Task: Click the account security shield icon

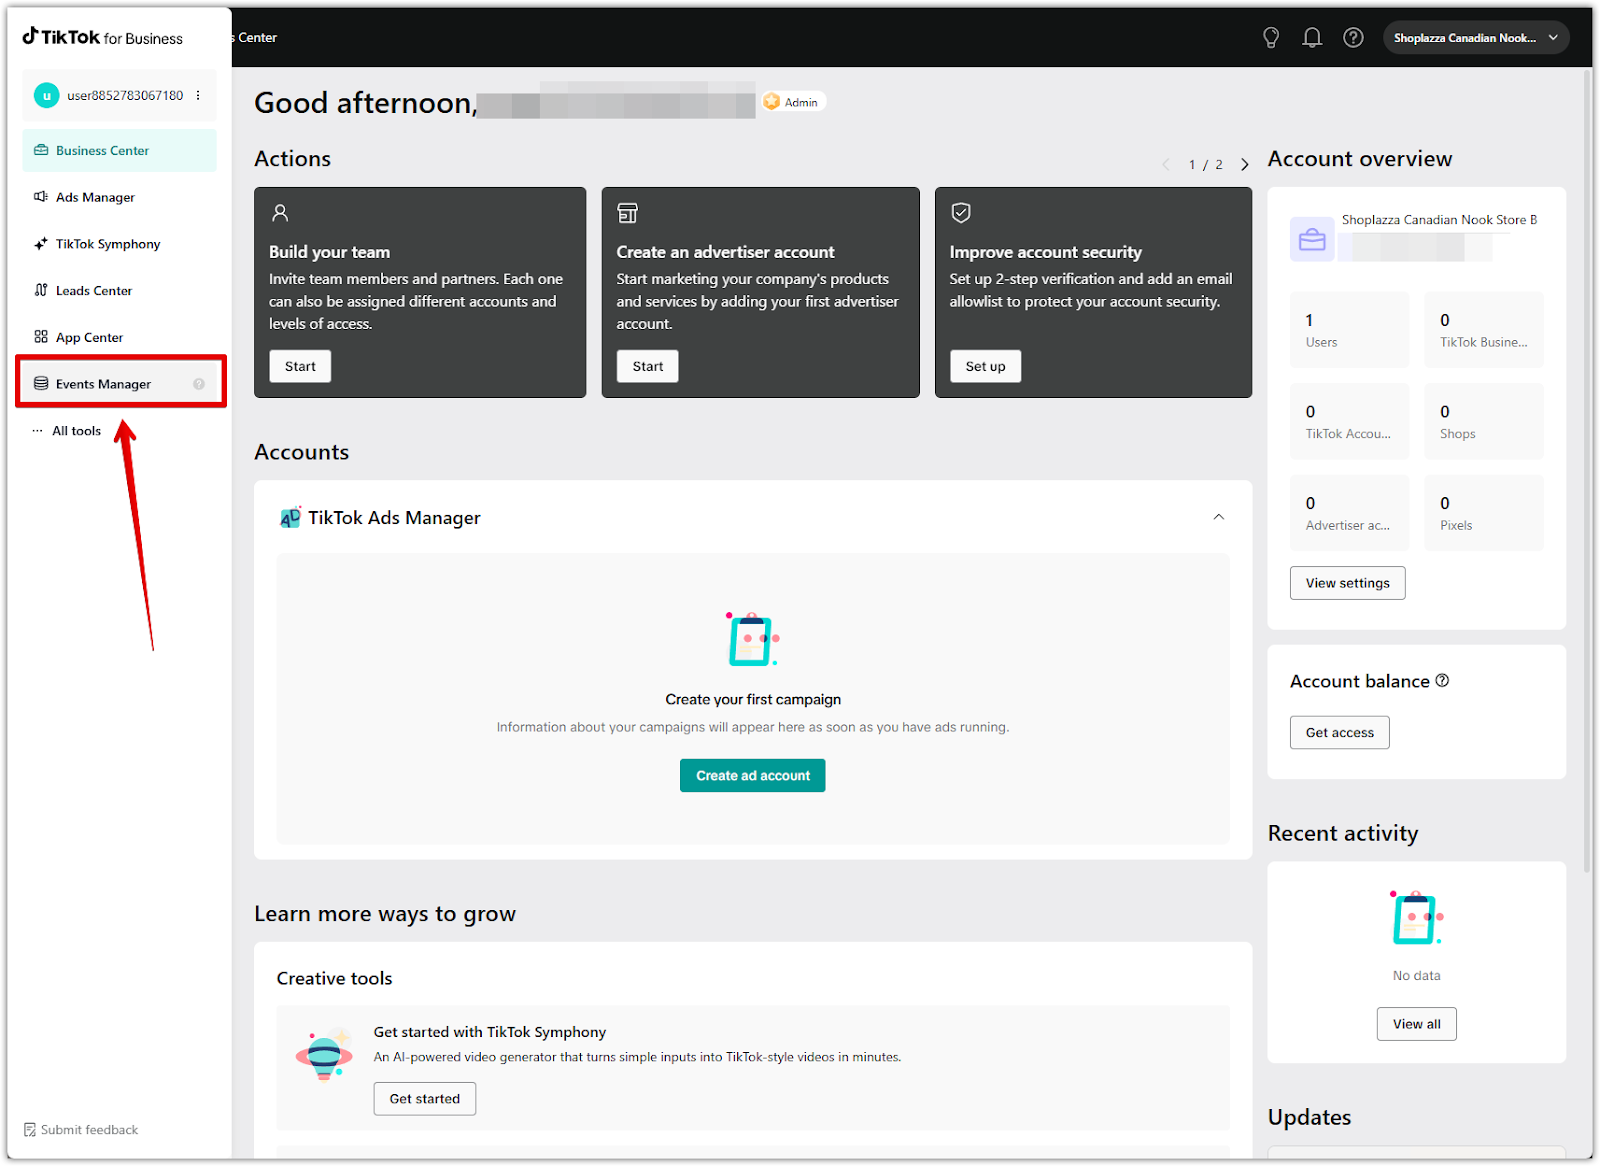Action: tap(961, 213)
